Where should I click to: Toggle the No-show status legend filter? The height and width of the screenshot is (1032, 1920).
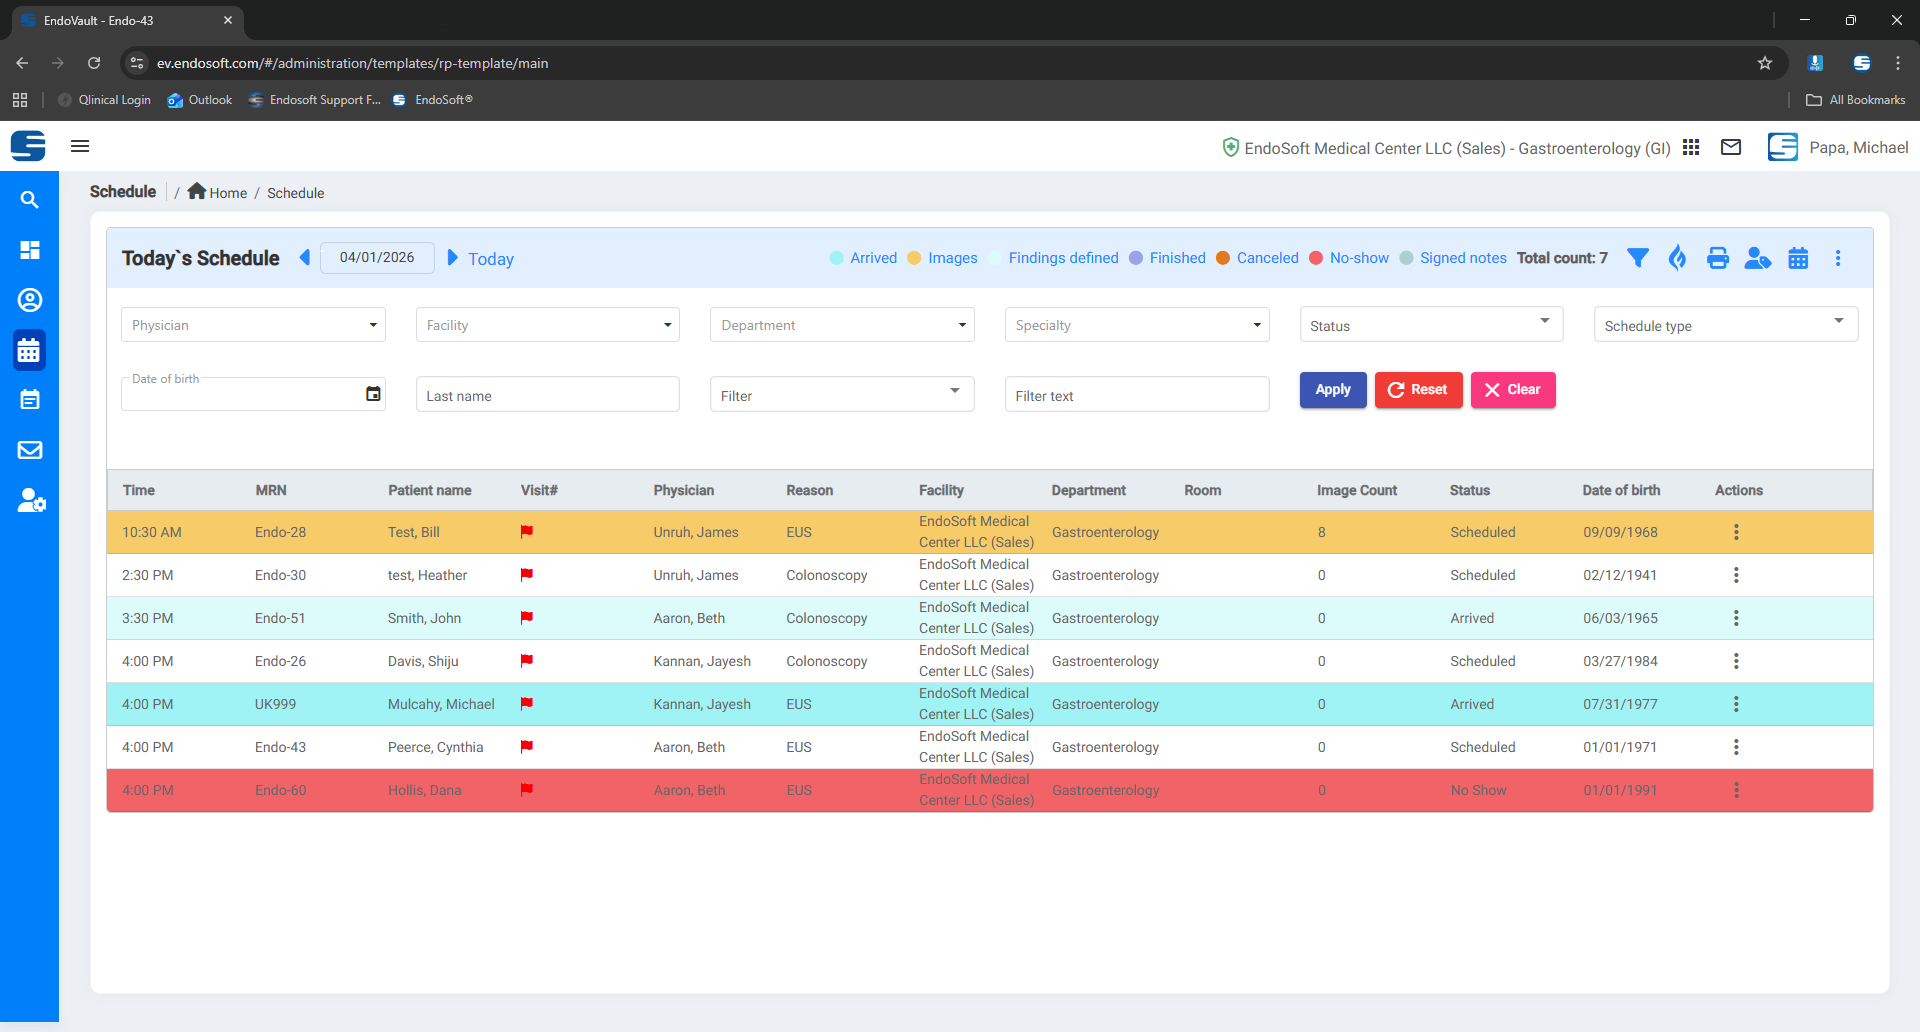[x=1358, y=258]
